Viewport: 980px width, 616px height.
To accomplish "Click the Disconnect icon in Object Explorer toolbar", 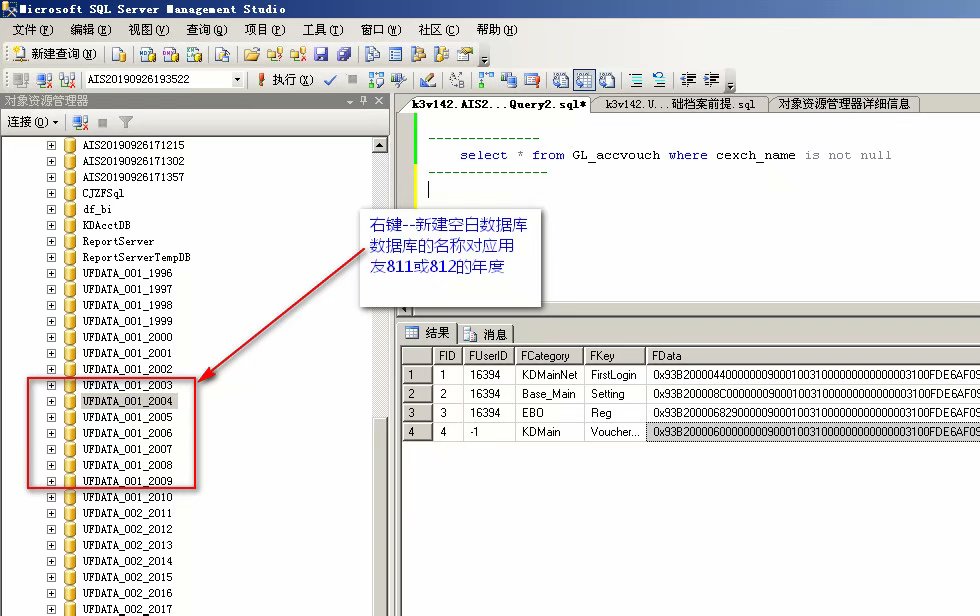I will tap(80, 122).
